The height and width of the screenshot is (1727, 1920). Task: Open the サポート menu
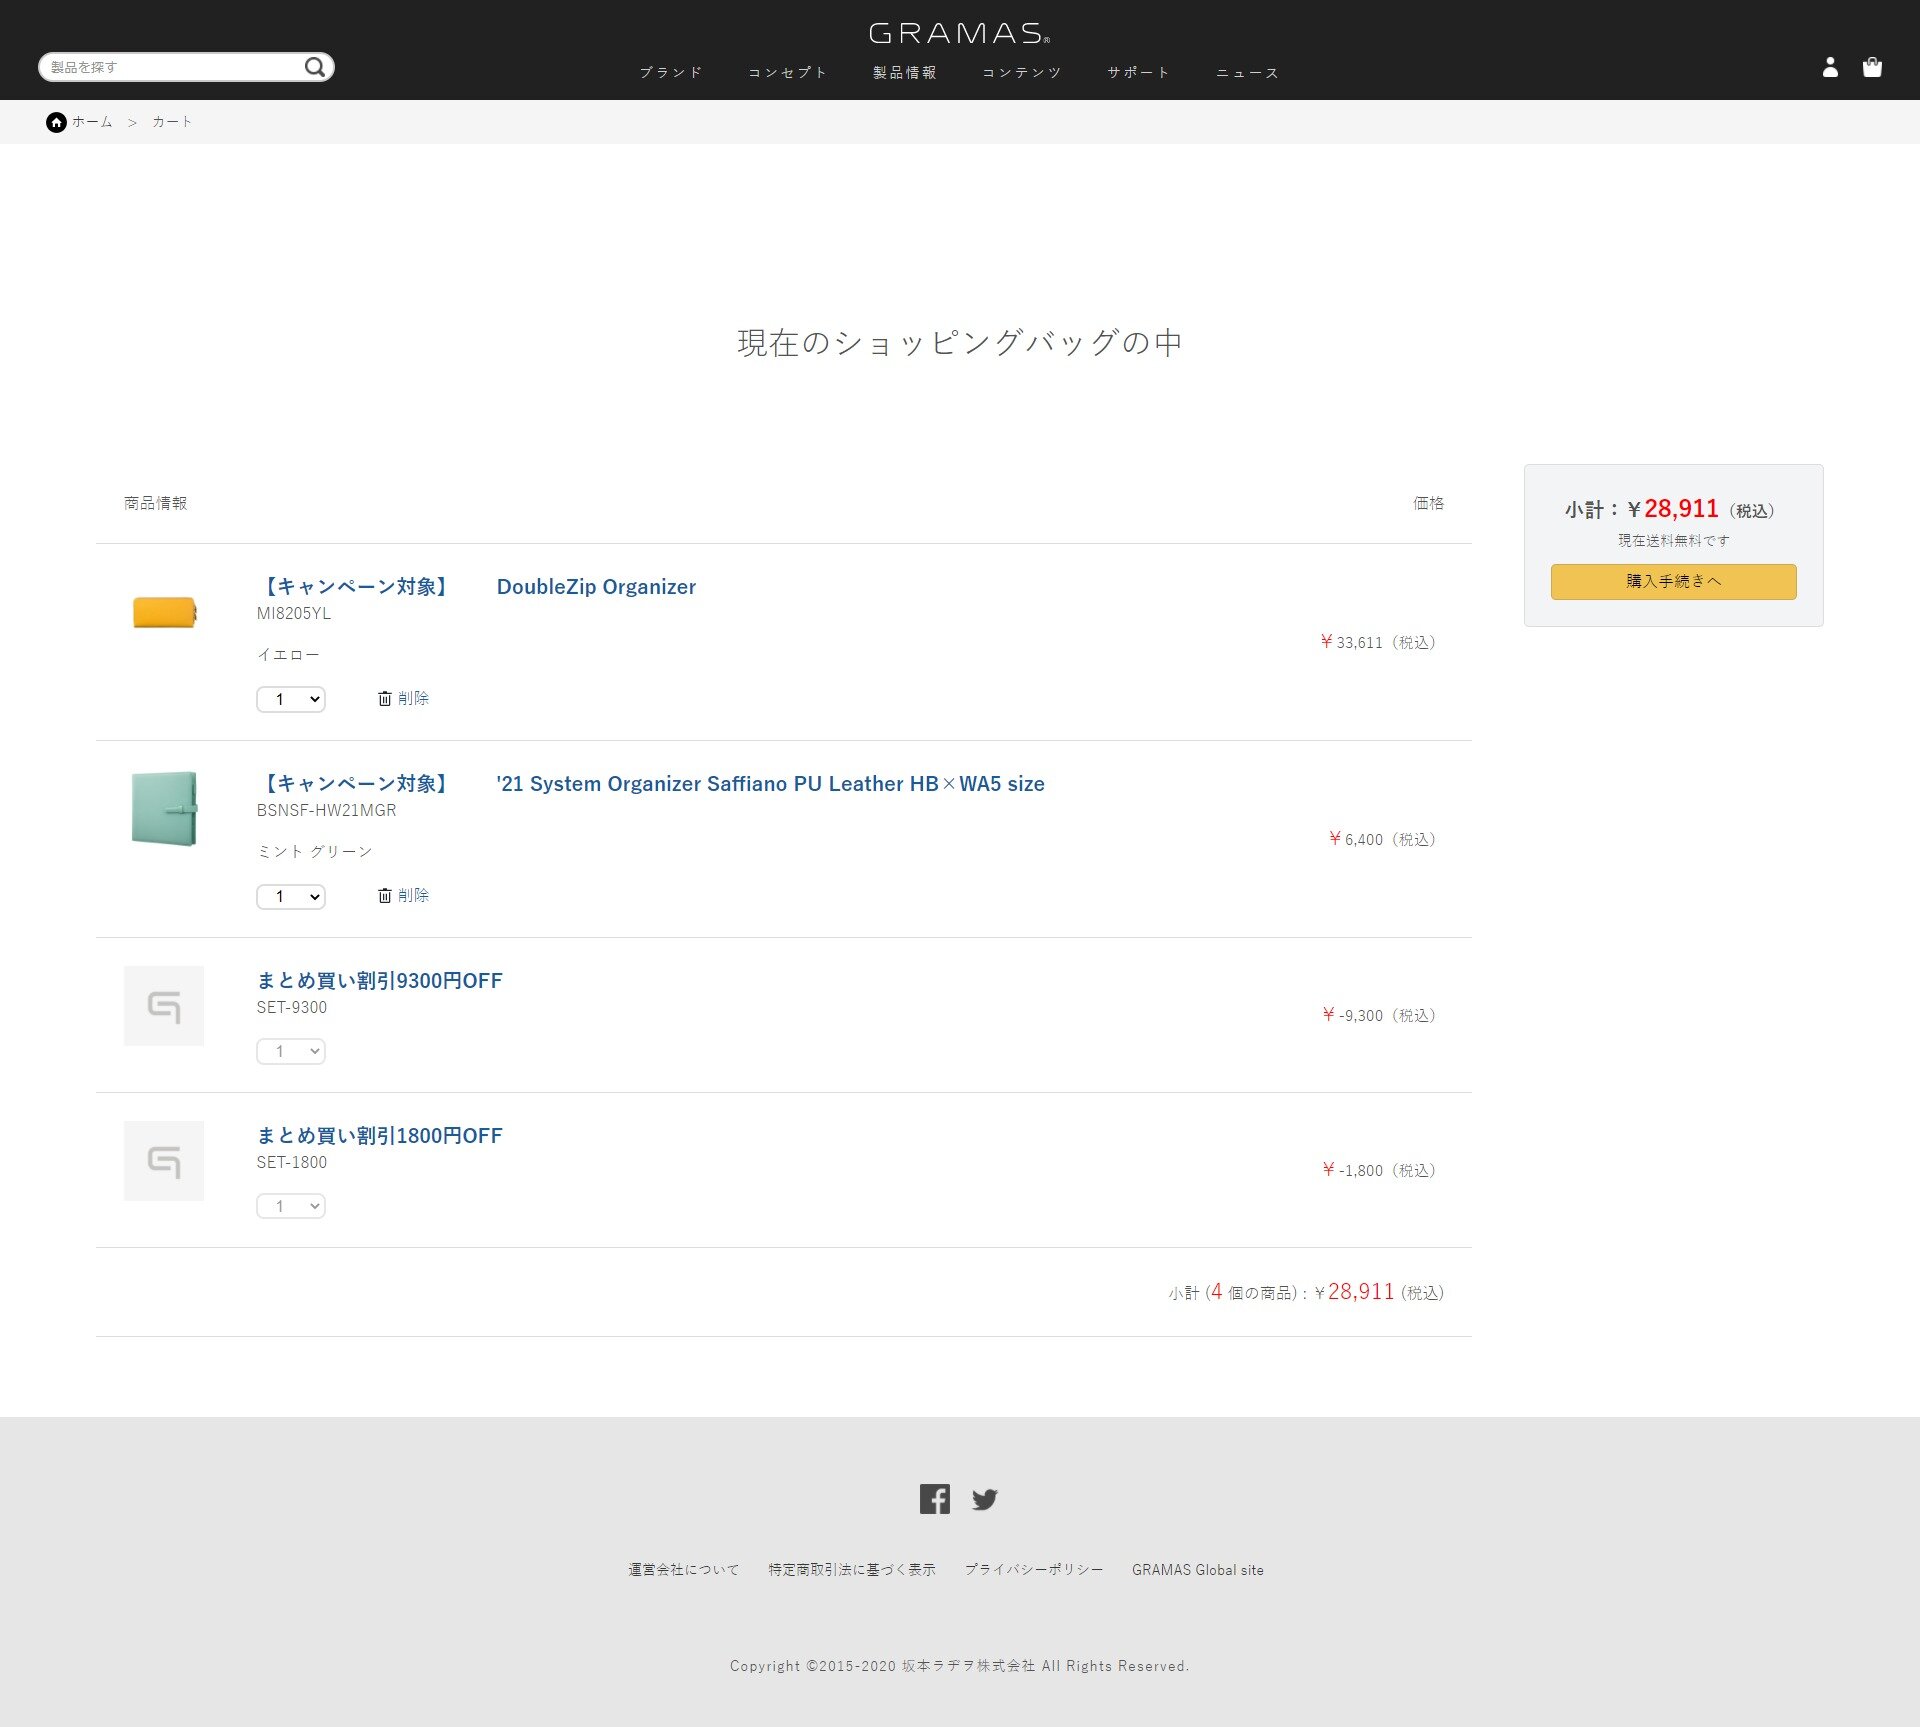(x=1139, y=72)
